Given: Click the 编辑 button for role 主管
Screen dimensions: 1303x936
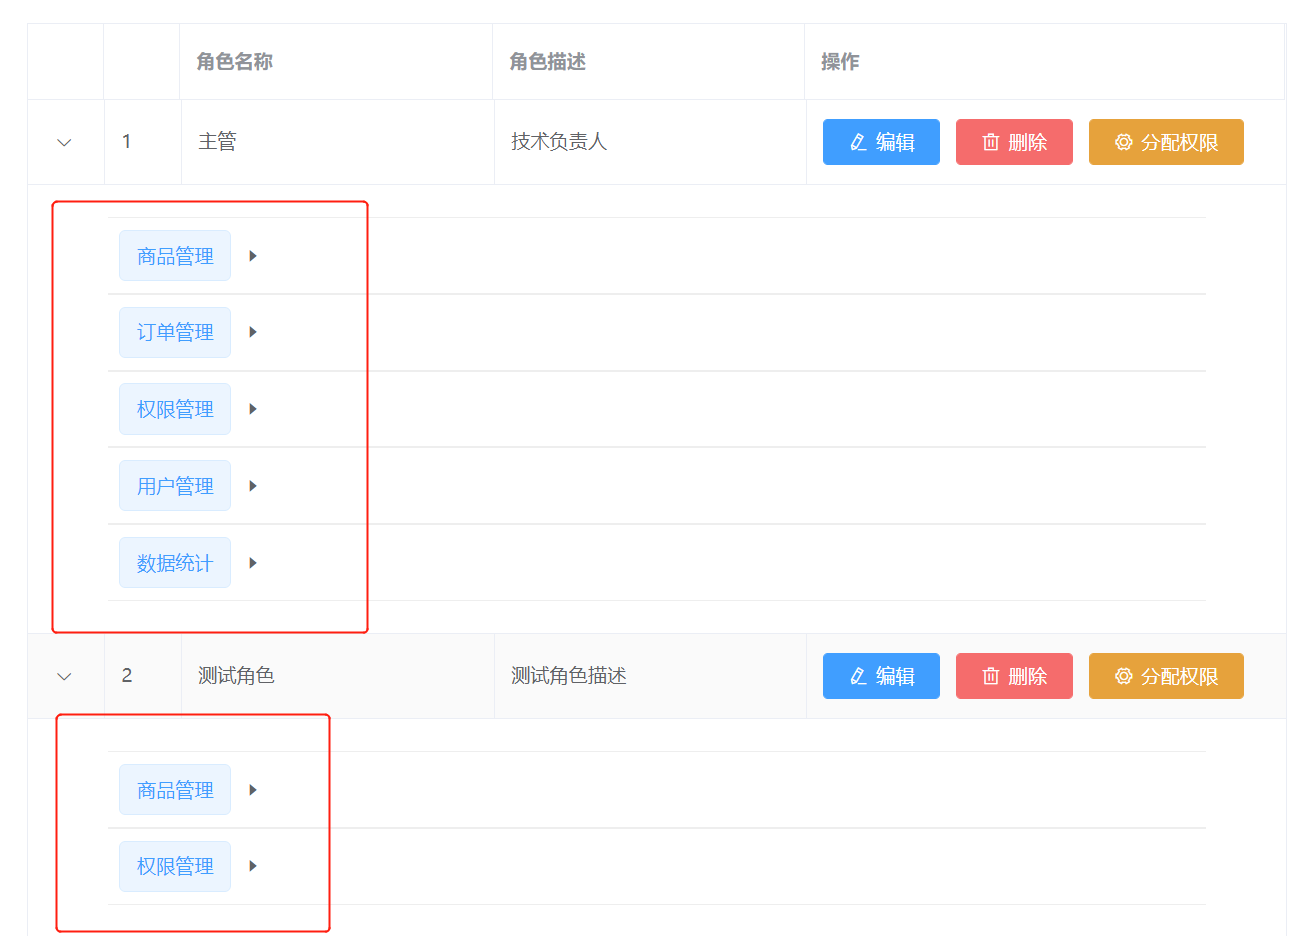Looking at the screenshot, I should (881, 141).
